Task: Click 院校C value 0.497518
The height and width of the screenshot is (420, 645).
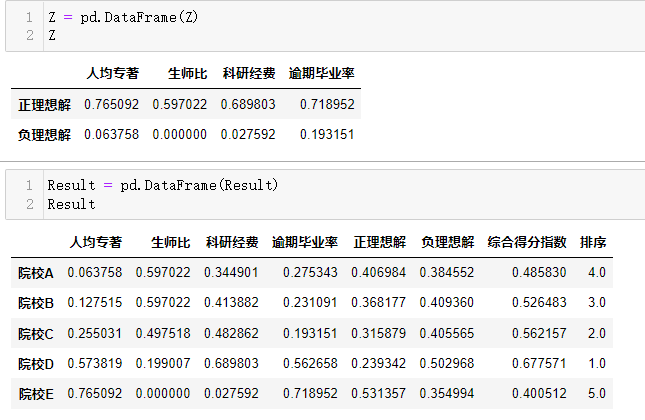Action: [163, 333]
